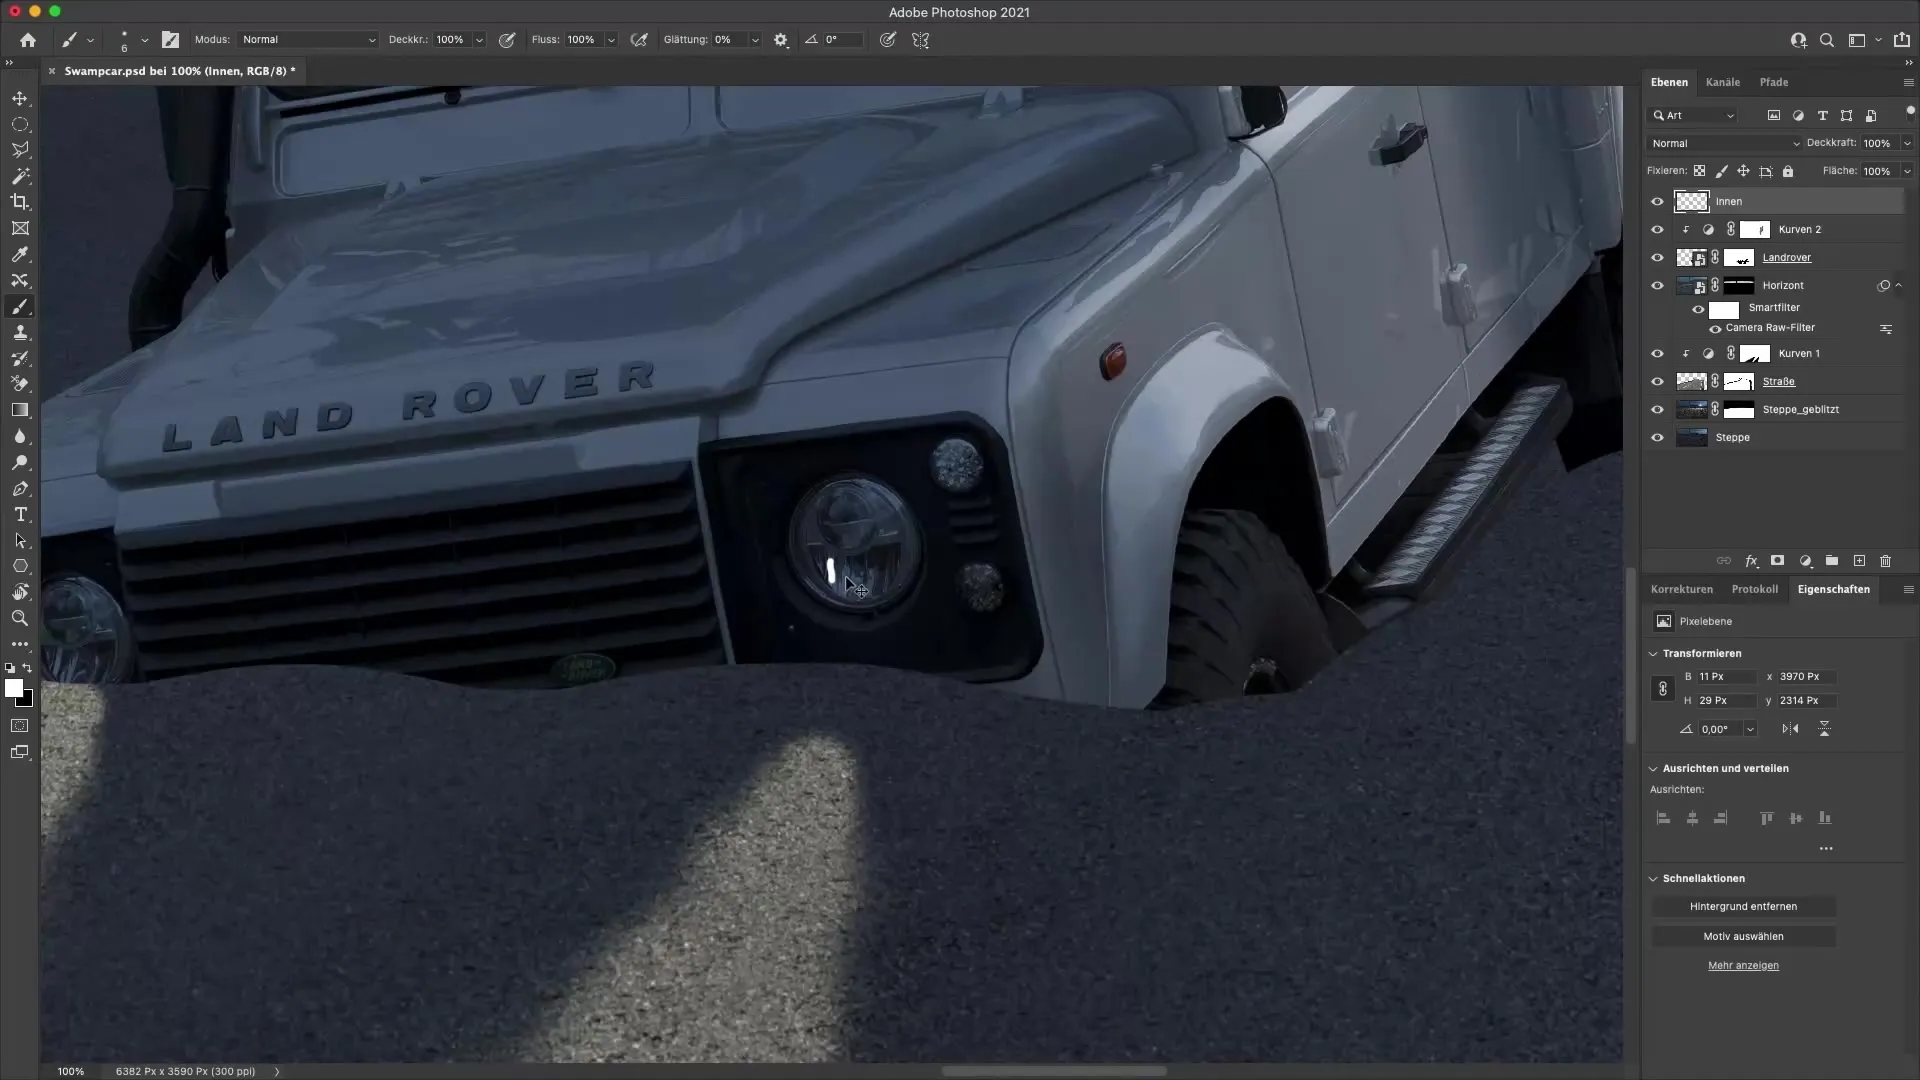The width and height of the screenshot is (1920, 1080).
Task: Hide the Landrover layer
Action: [1657, 257]
